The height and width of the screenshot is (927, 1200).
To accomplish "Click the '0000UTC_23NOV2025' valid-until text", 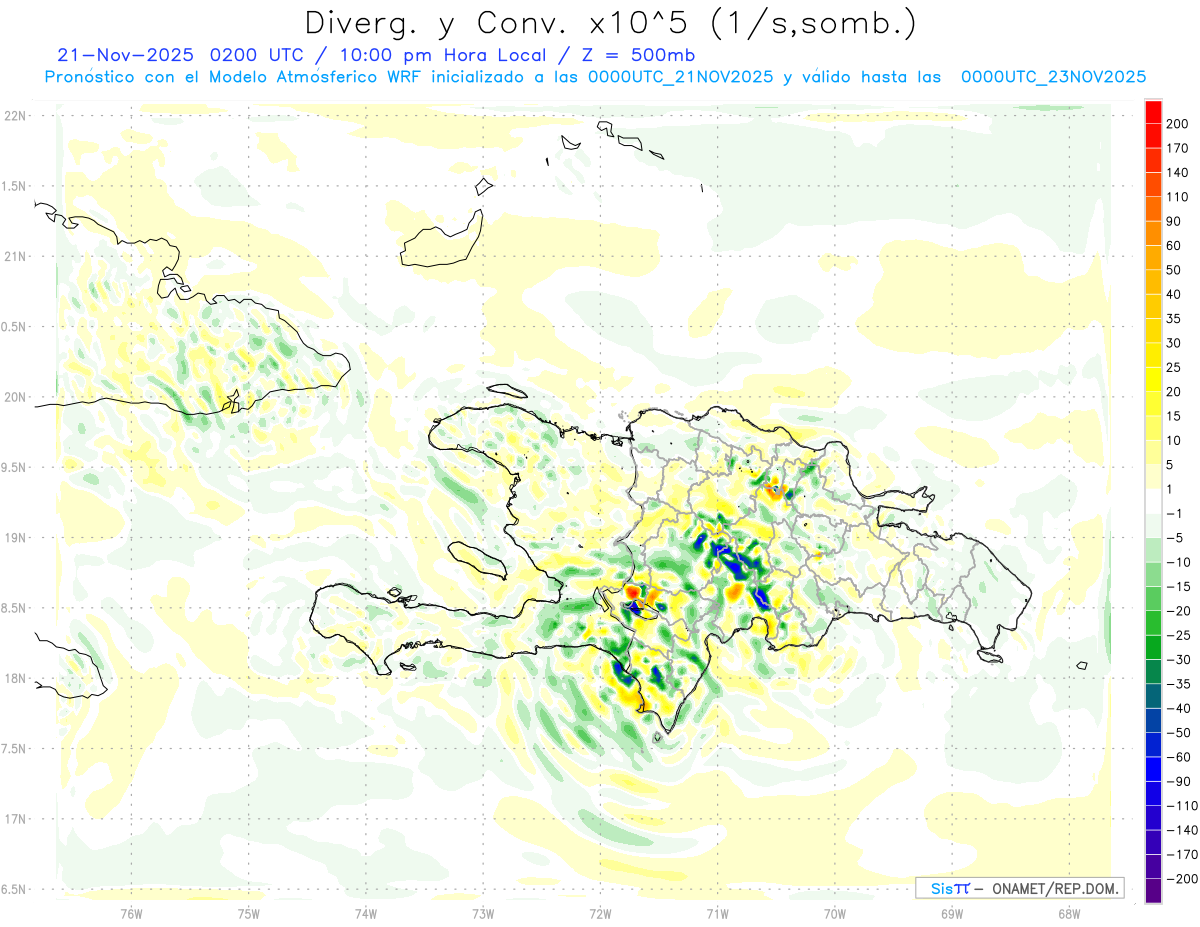I will point(1053,77).
